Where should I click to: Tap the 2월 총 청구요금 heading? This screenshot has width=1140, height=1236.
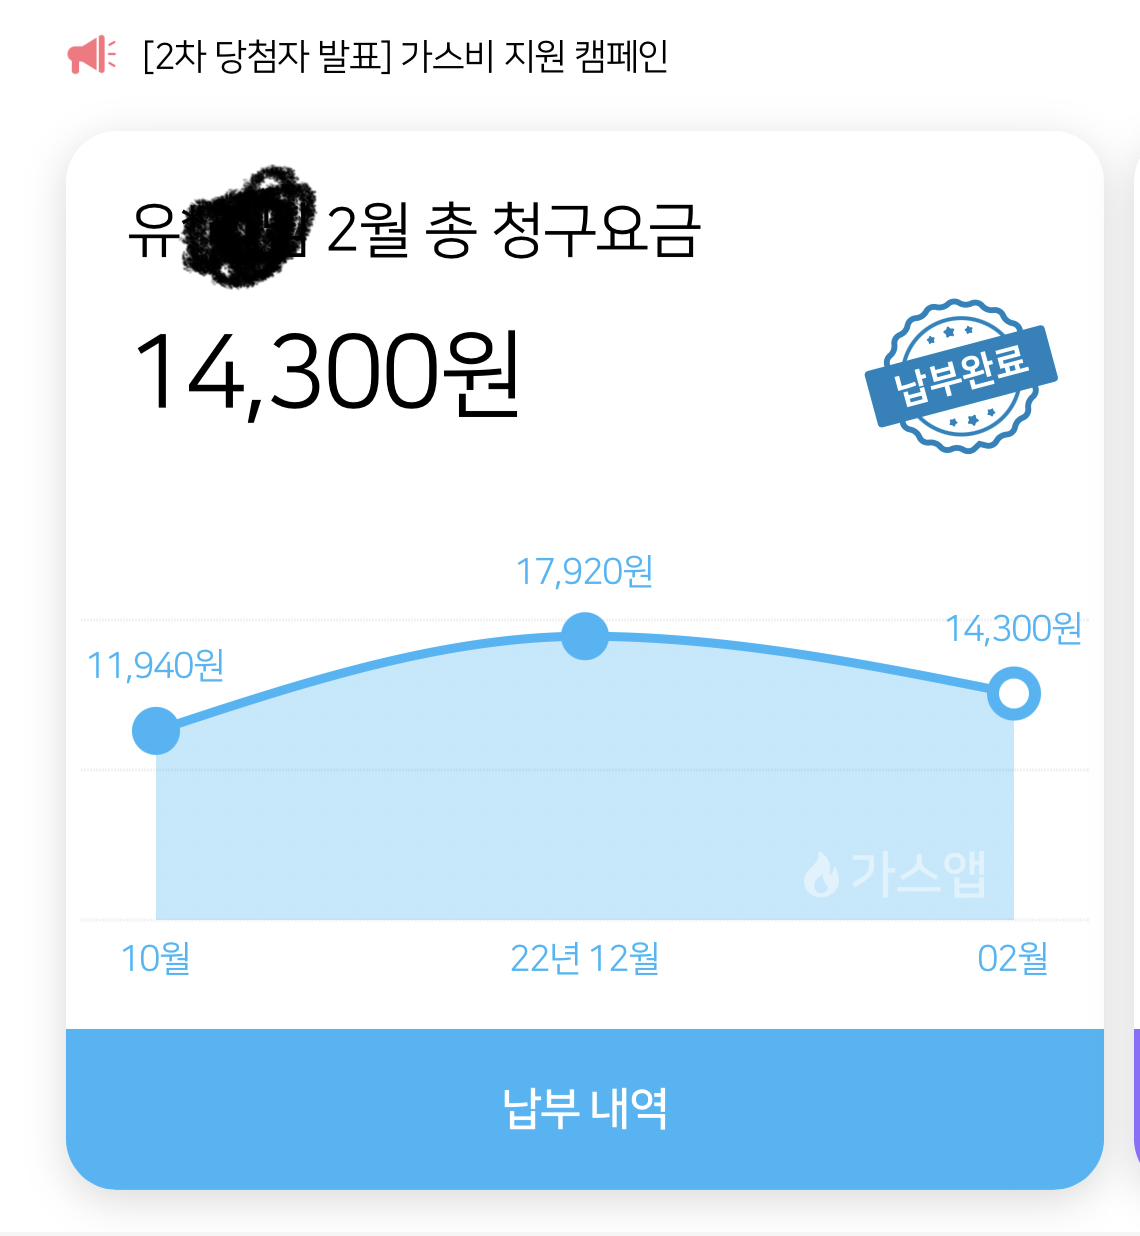514,230
